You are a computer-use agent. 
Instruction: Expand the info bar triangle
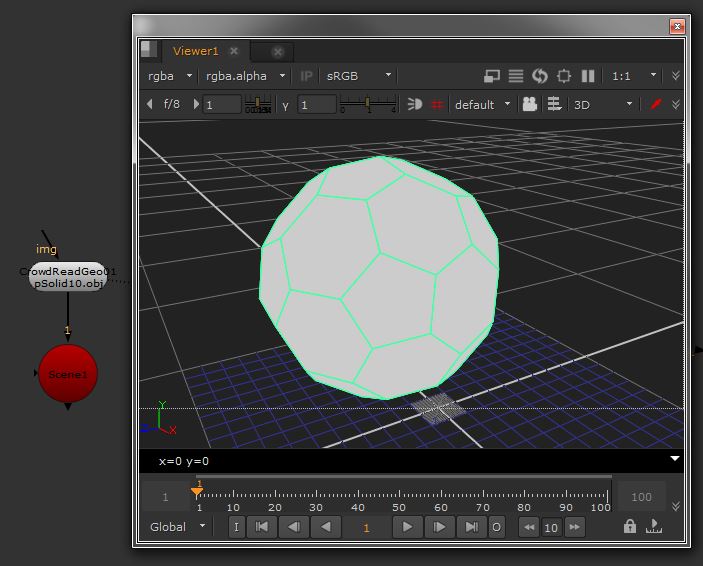675,458
